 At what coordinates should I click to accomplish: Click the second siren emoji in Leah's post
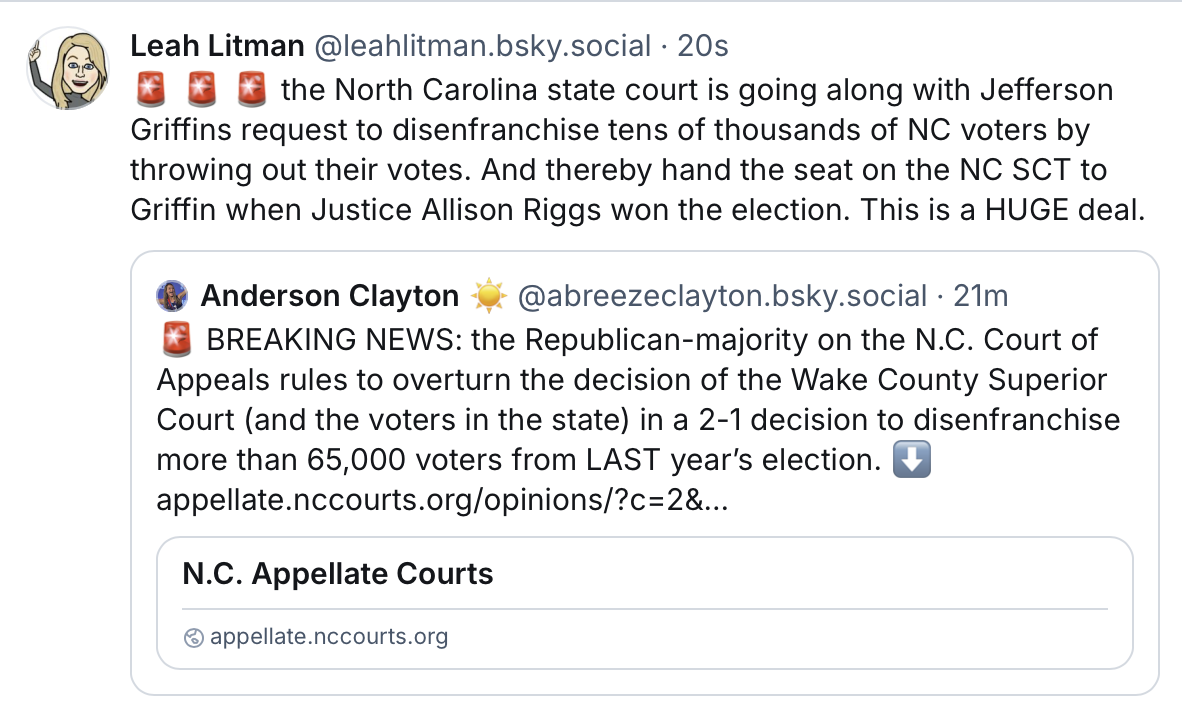(201, 91)
